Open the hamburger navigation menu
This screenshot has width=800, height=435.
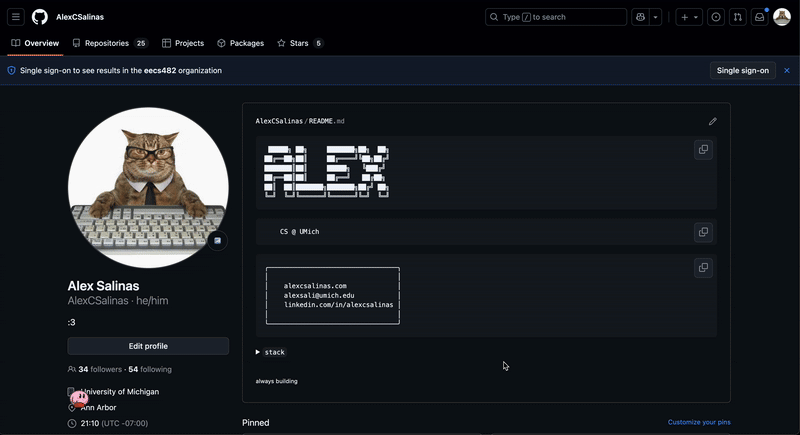click(16, 17)
